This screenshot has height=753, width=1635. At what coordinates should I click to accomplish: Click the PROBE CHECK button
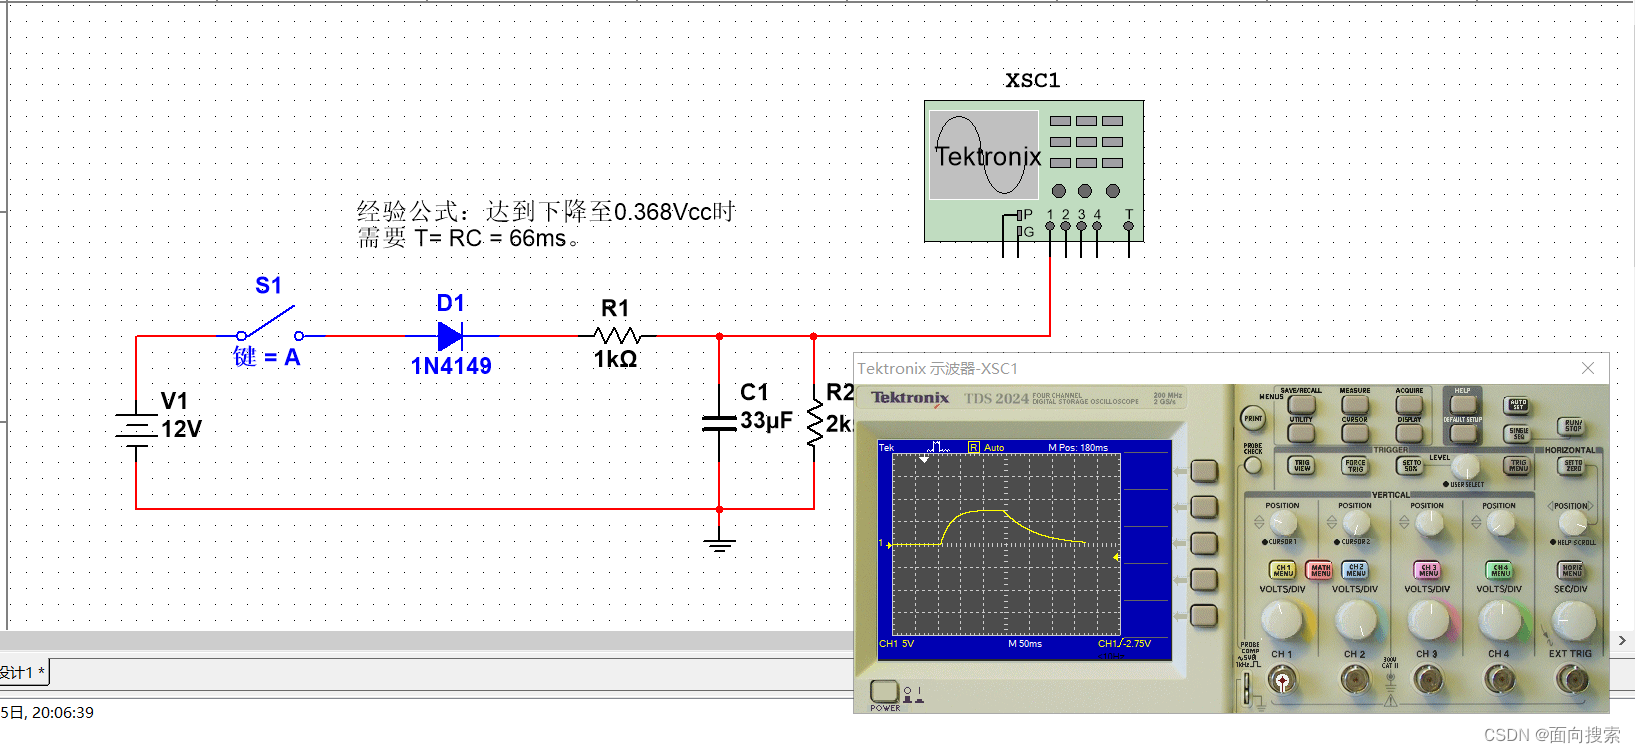click(1253, 465)
